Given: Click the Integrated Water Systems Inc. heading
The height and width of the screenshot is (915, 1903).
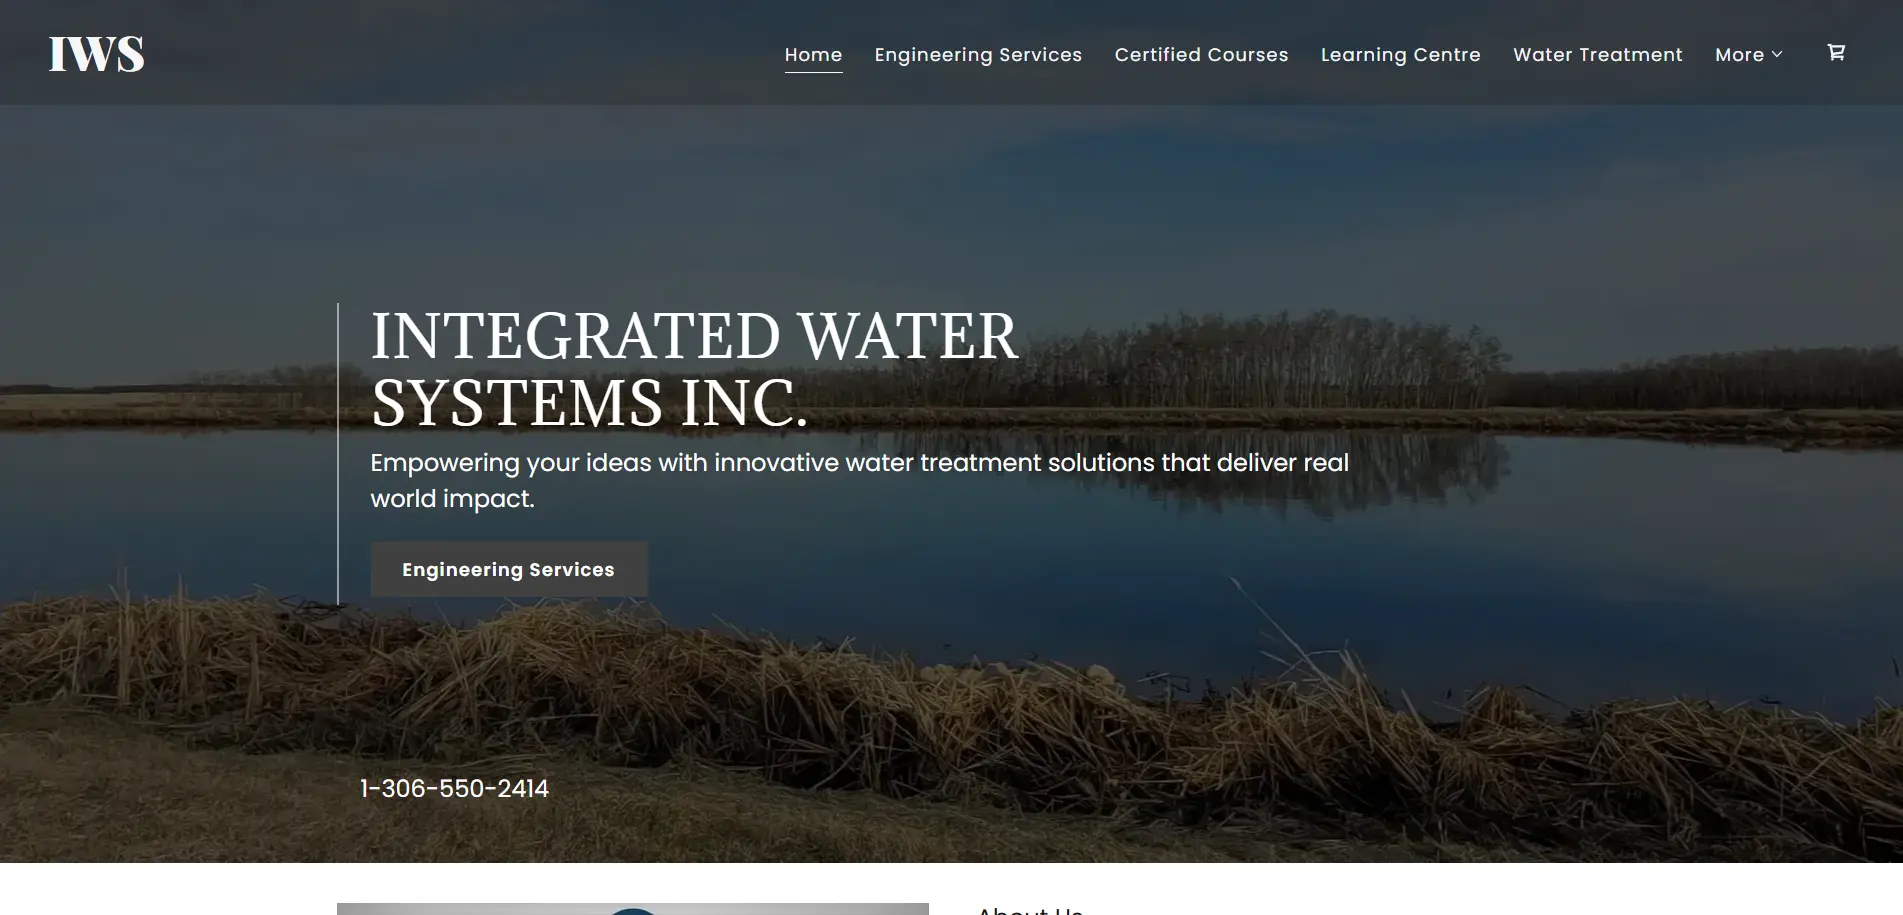Looking at the screenshot, I should [694, 369].
